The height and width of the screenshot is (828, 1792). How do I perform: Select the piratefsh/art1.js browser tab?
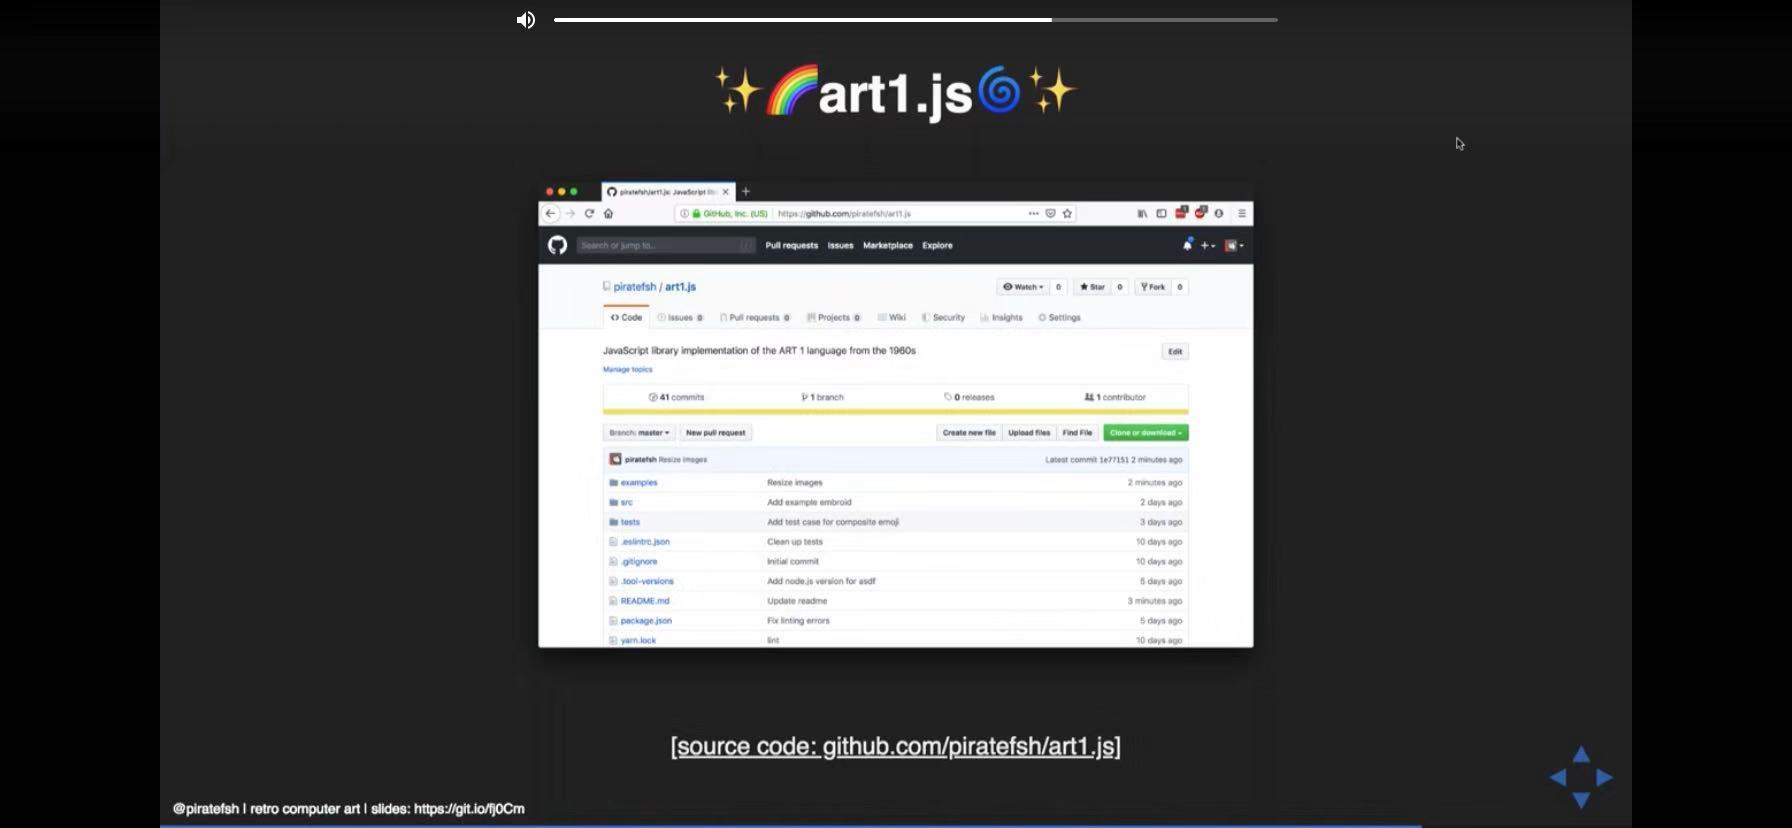[x=669, y=191]
